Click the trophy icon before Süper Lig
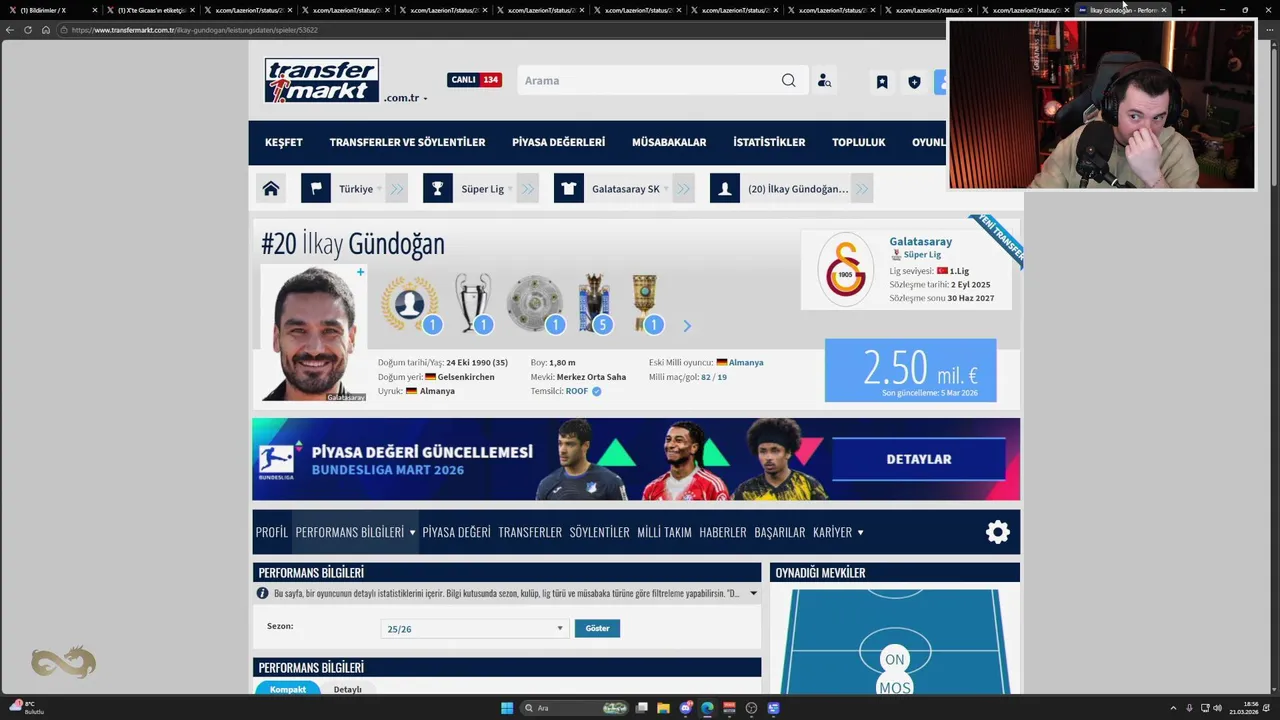Viewport: 1280px width, 720px height. (438, 188)
